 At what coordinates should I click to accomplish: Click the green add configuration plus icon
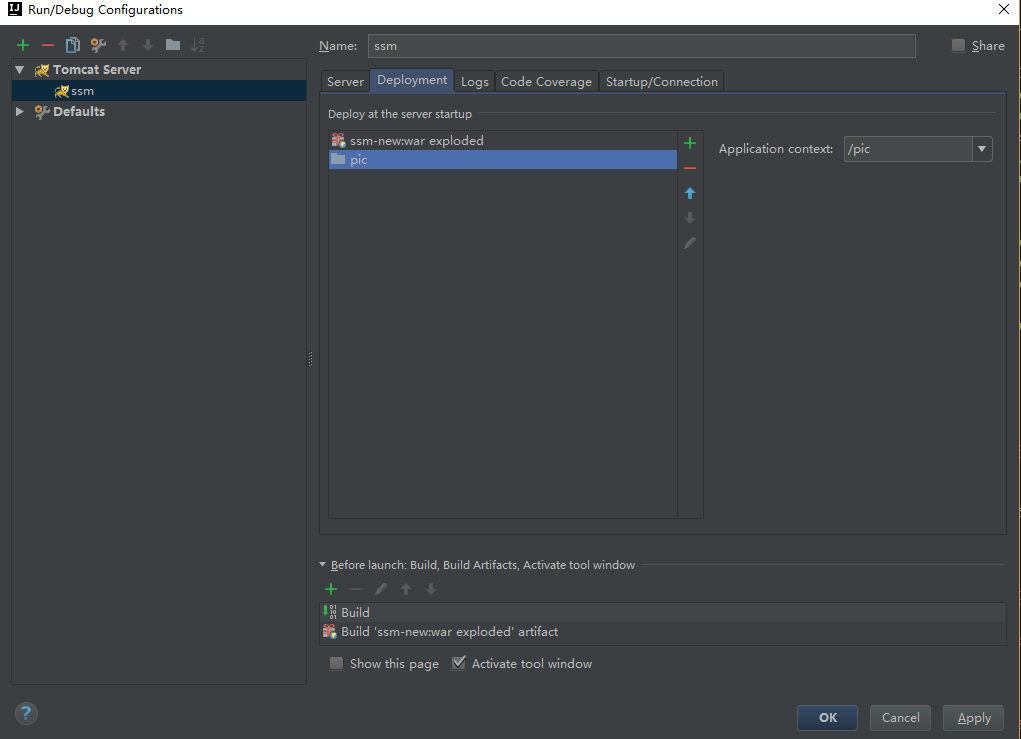[23, 45]
